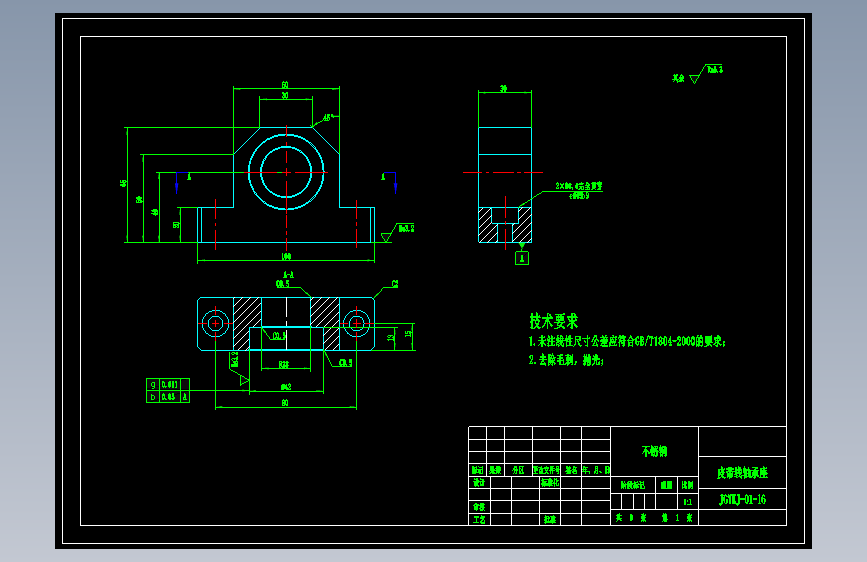Click the 年、月、日 date header cell

pos(596,470)
